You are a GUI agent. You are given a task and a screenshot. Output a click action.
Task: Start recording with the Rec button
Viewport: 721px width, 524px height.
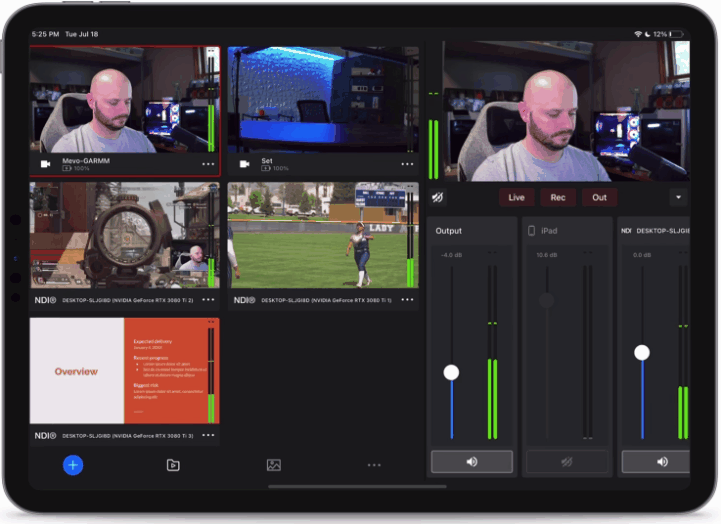point(558,198)
